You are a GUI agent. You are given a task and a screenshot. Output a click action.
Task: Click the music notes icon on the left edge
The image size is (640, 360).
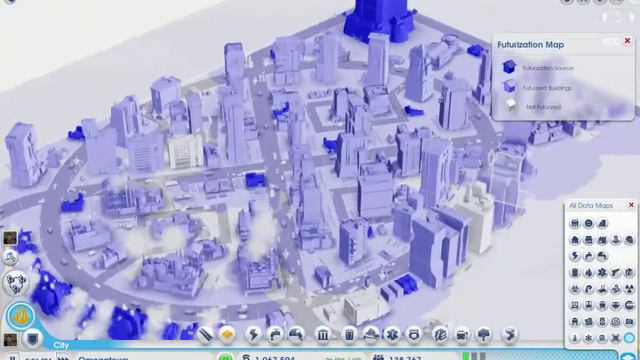pos(10,257)
